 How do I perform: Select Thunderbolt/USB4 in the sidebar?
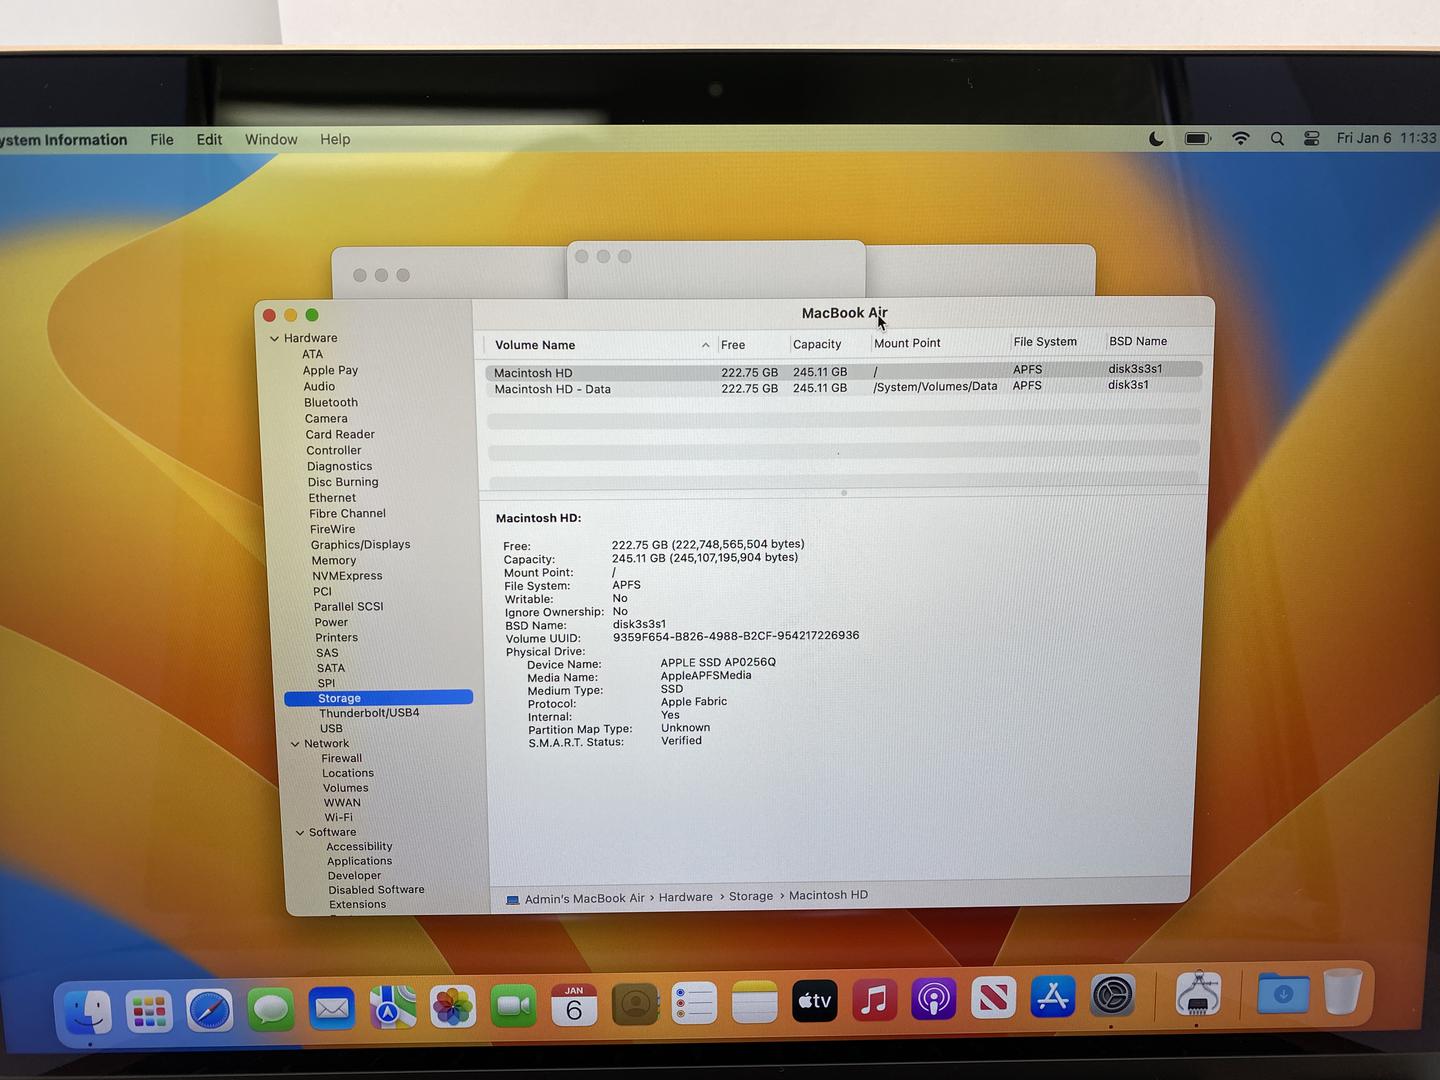[369, 713]
